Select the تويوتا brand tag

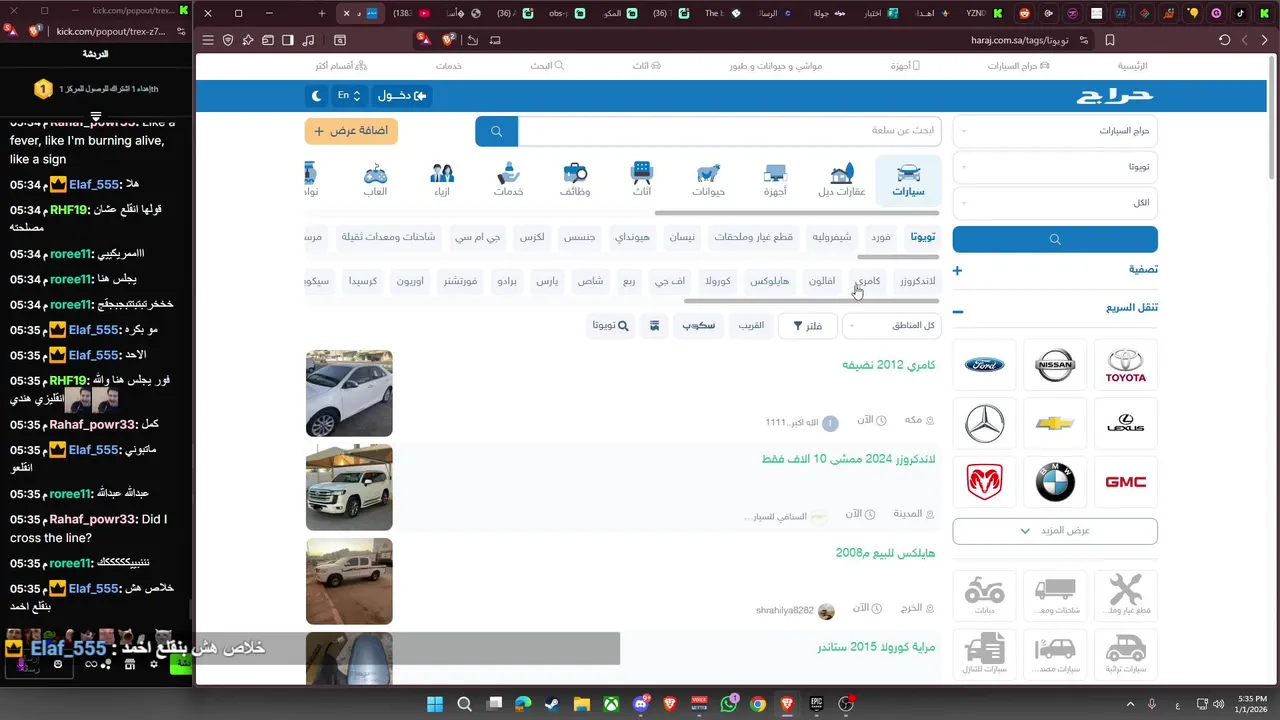coord(922,237)
